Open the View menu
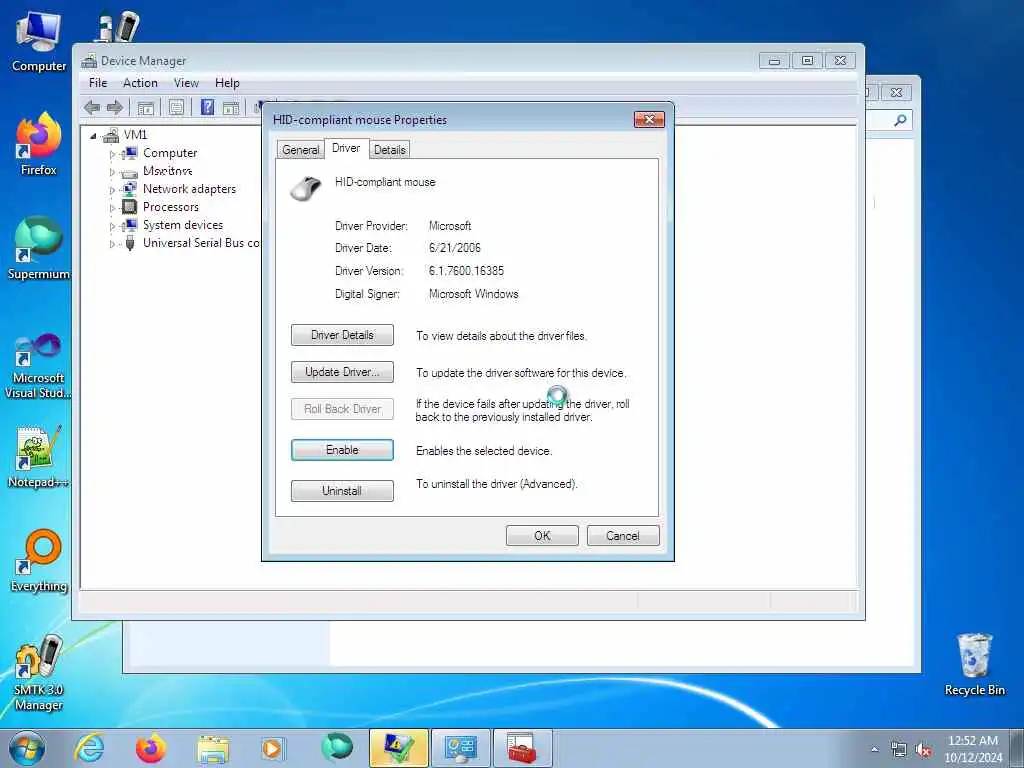 pos(186,83)
